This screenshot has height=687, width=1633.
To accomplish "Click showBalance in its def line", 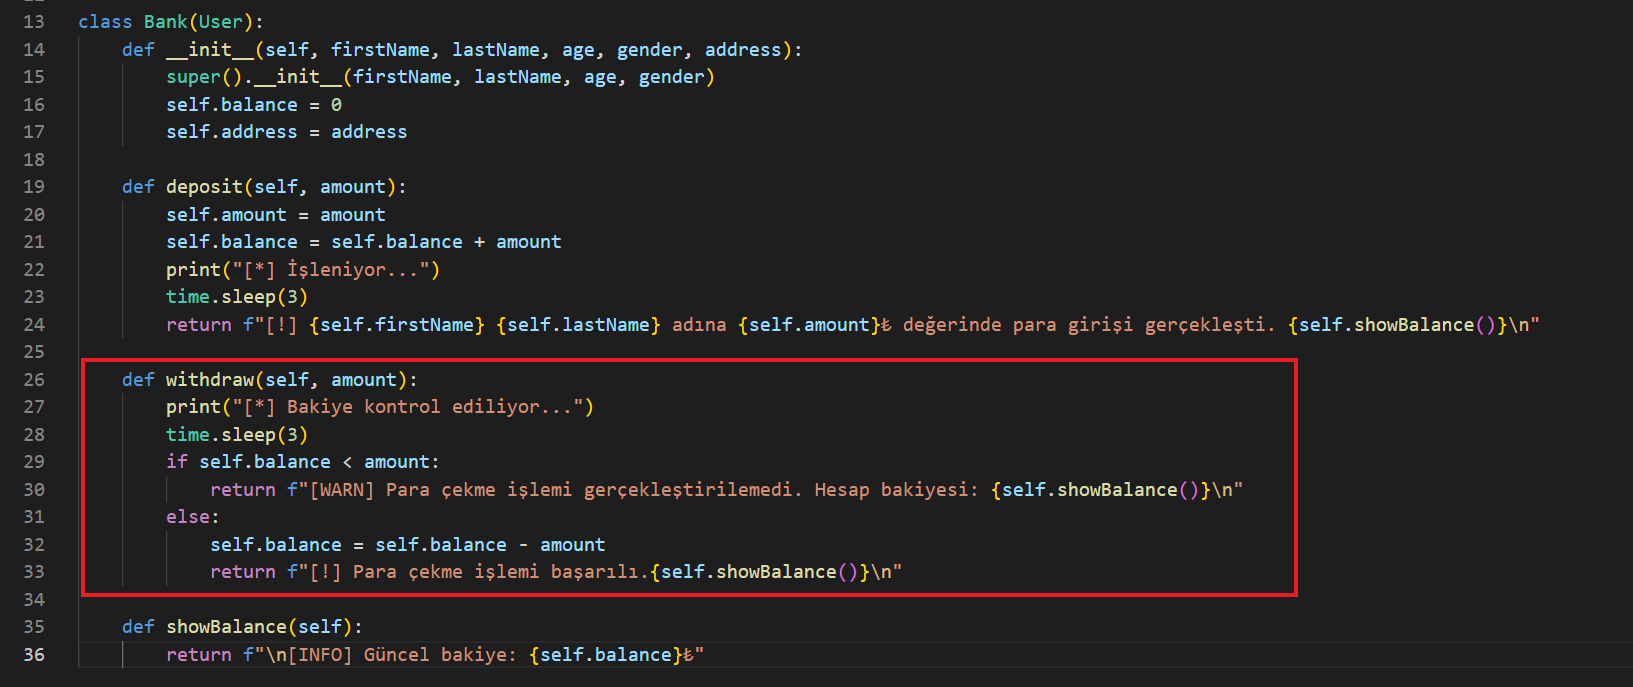I will click(226, 627).
